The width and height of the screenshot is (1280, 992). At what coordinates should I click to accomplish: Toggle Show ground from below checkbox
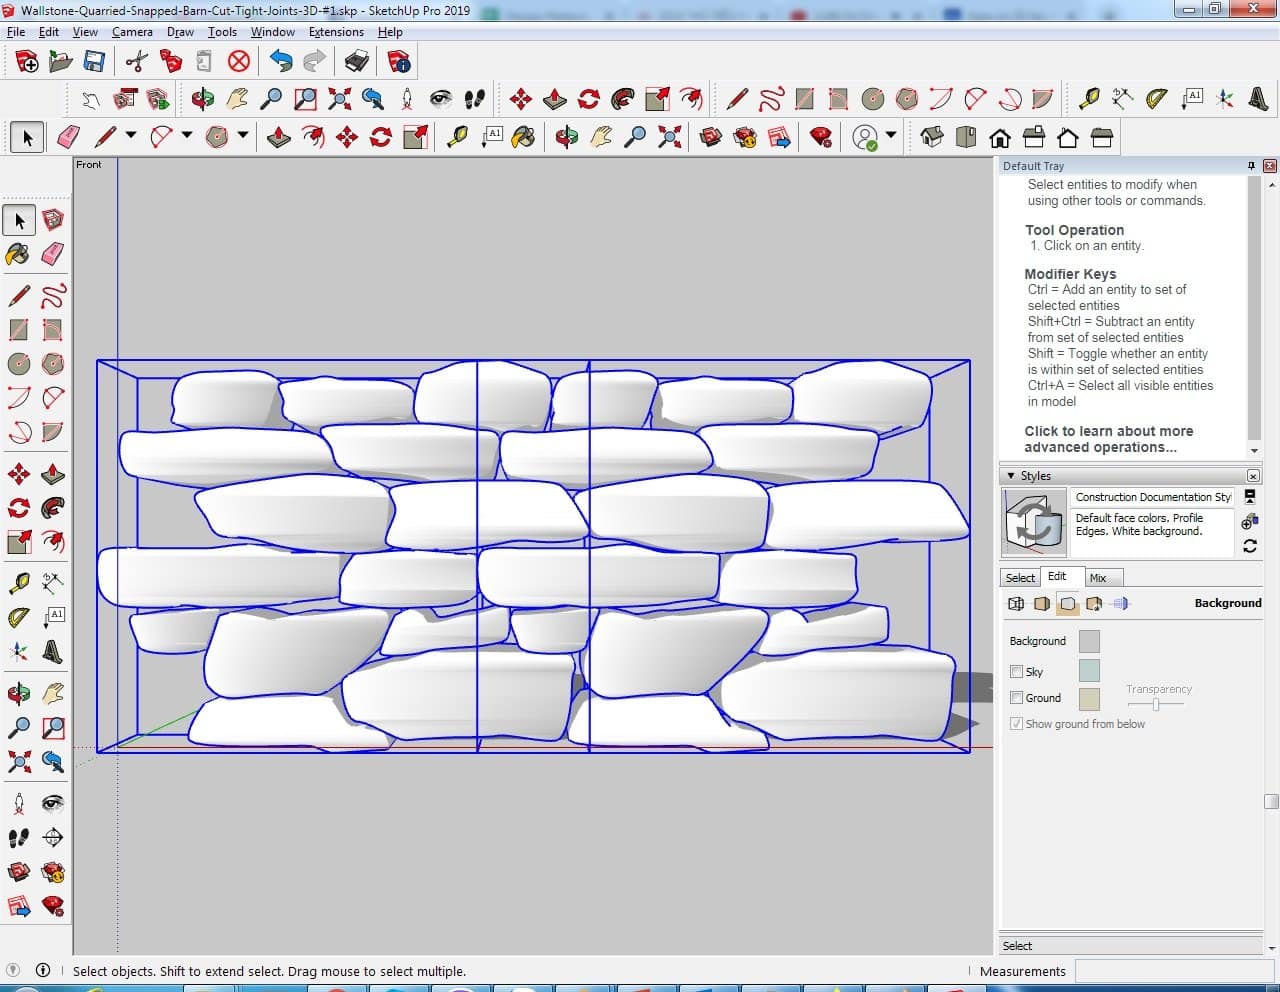(x=1016, y=724)
